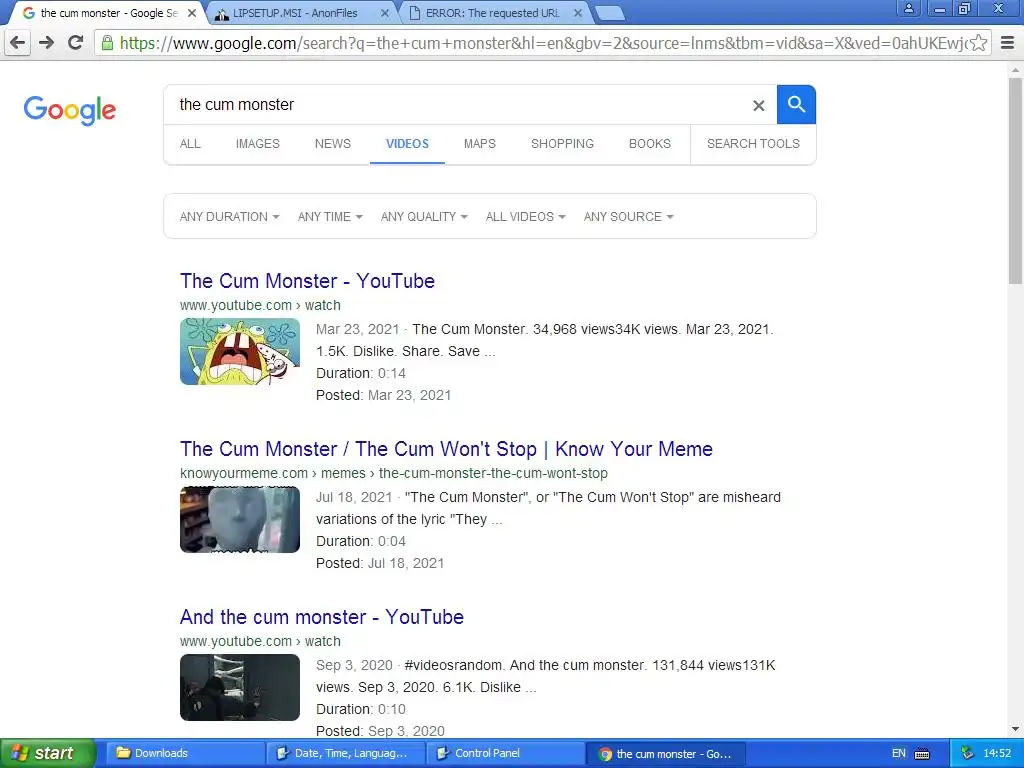This screenshot has height=768, width=1024.
Task: Switch to the ERROR requested URL tab
Action: (492, 13)
